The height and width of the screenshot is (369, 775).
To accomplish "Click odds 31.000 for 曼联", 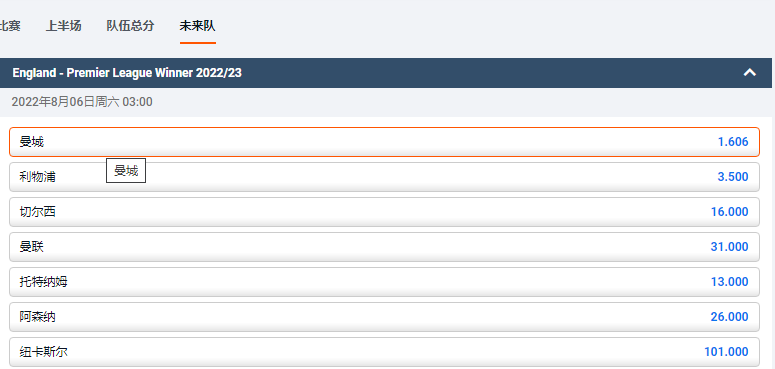I will point(730,247).
